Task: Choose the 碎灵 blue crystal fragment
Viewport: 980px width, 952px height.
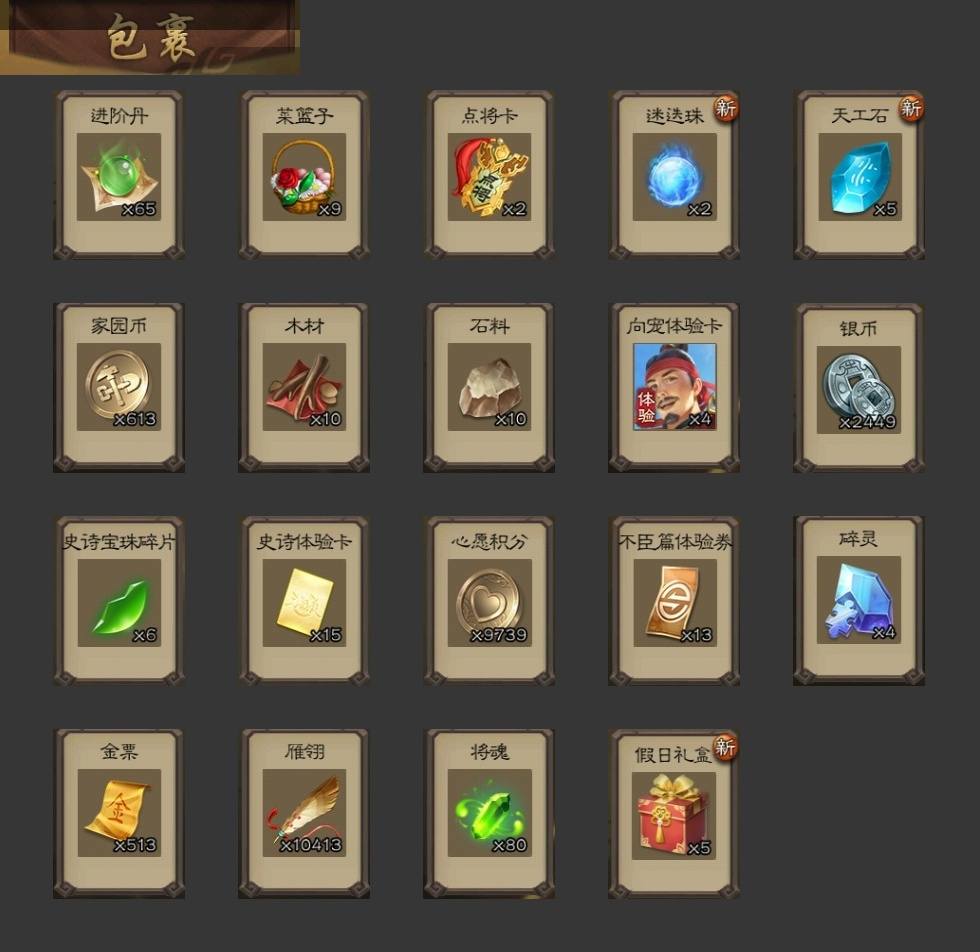Action: [x=859, y=599]
